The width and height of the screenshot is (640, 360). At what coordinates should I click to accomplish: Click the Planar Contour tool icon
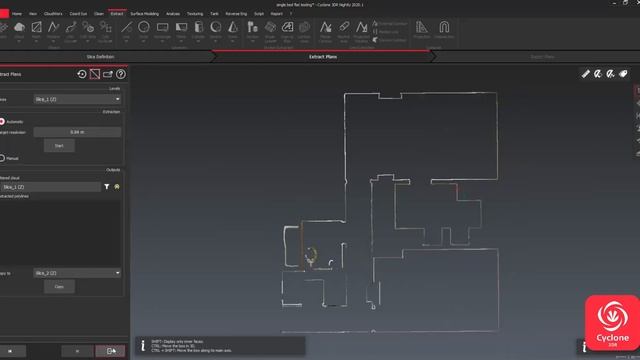[x=325, y=27]
